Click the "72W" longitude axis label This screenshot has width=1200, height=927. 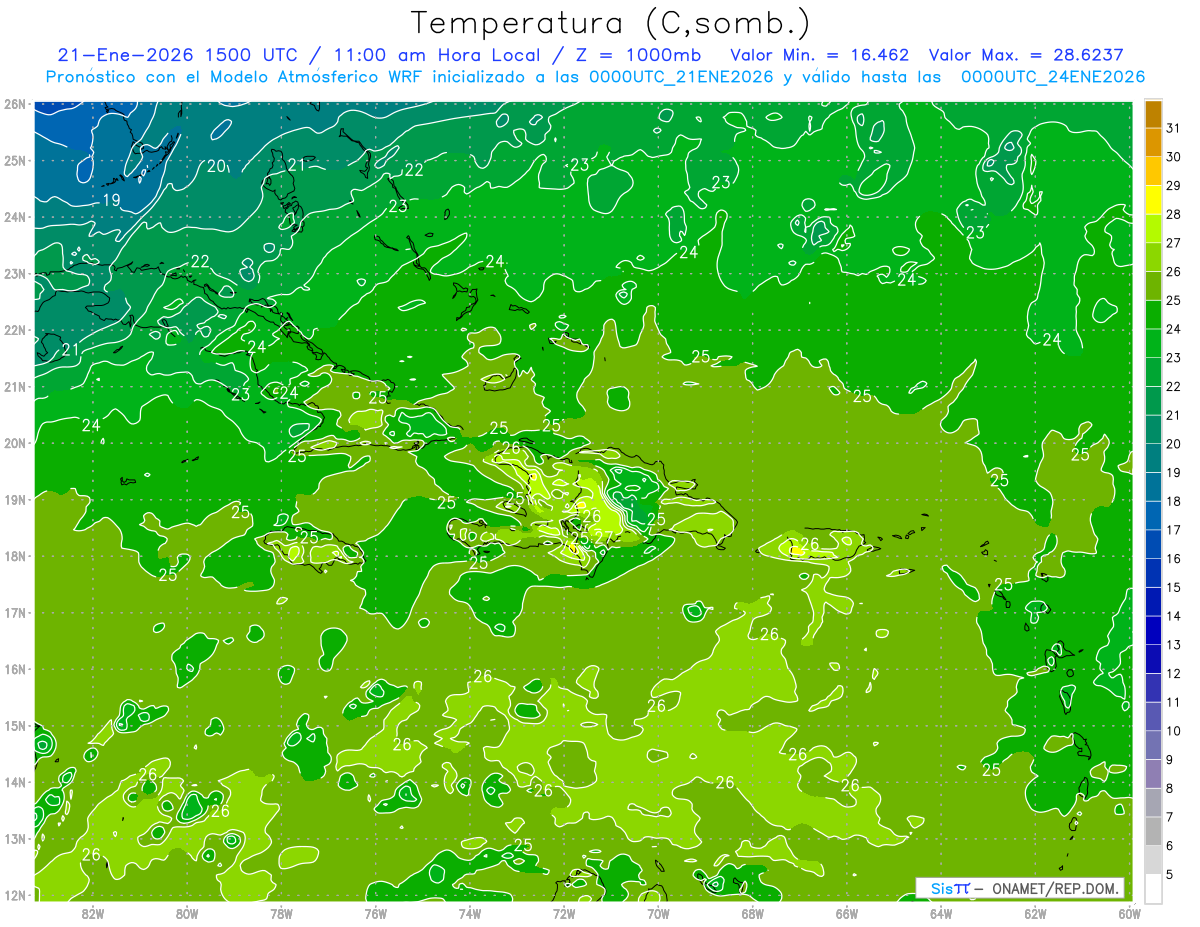pos(564,913)
